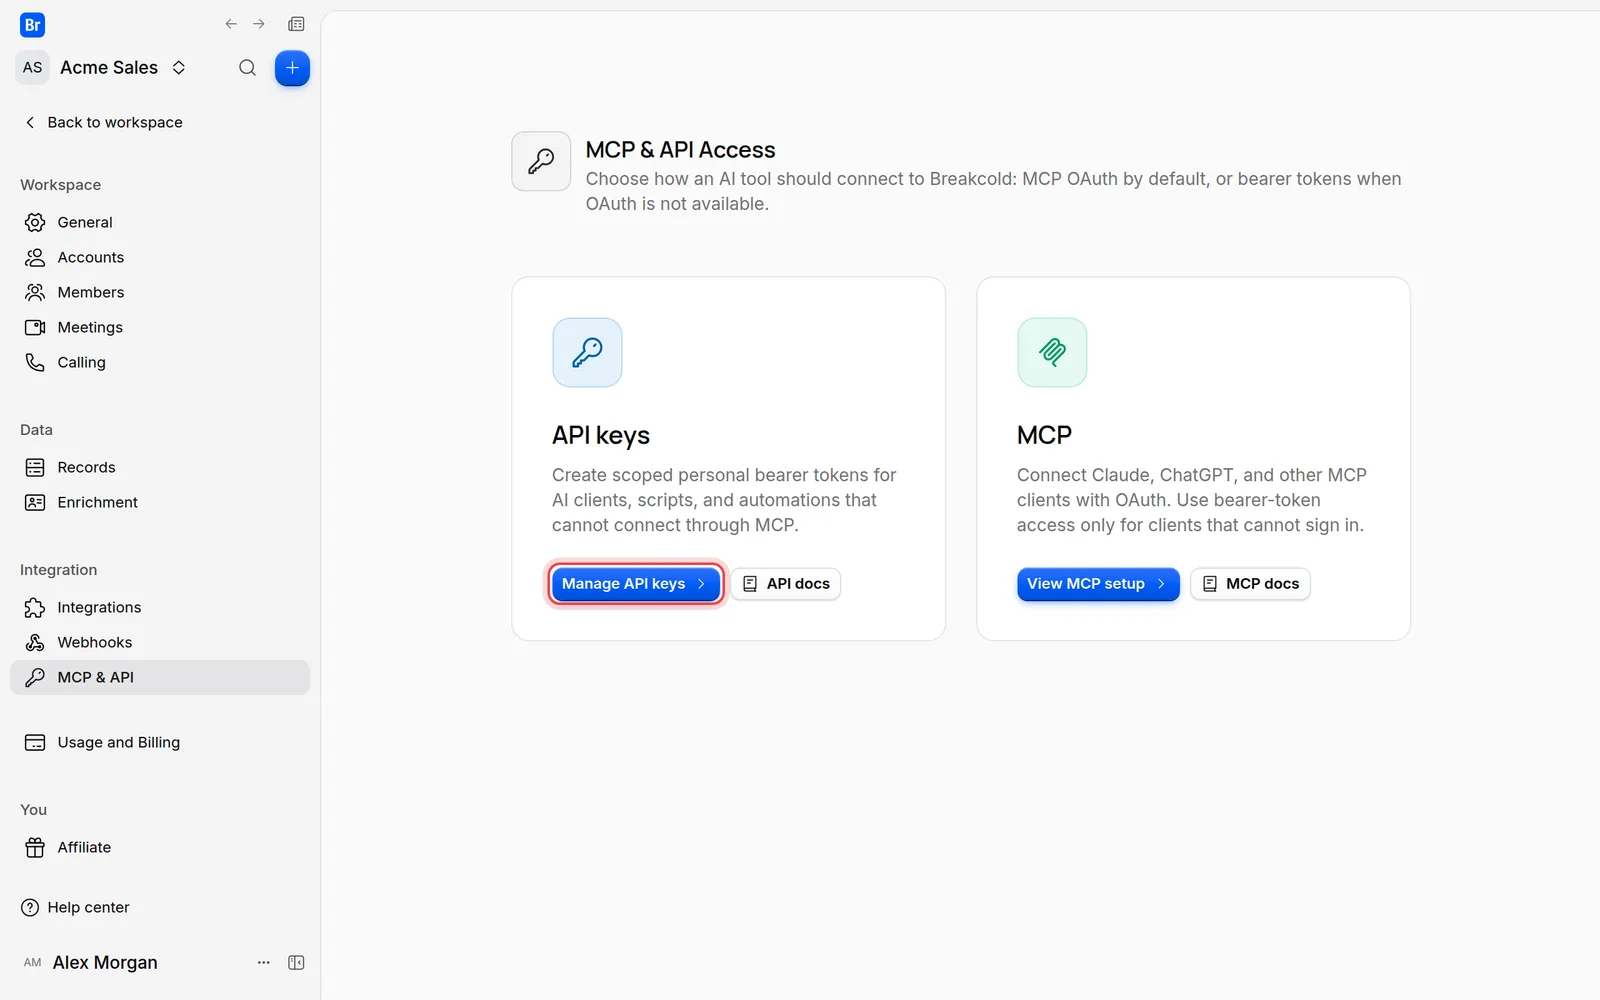Click View MCP setup button
Screen dimensions: 1600x1000
[x=1098, y=584]
